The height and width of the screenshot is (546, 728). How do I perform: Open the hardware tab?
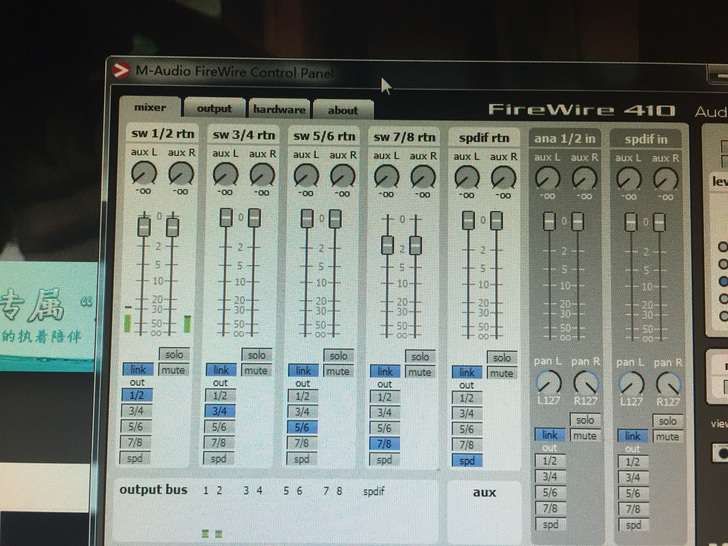(279, 110)
